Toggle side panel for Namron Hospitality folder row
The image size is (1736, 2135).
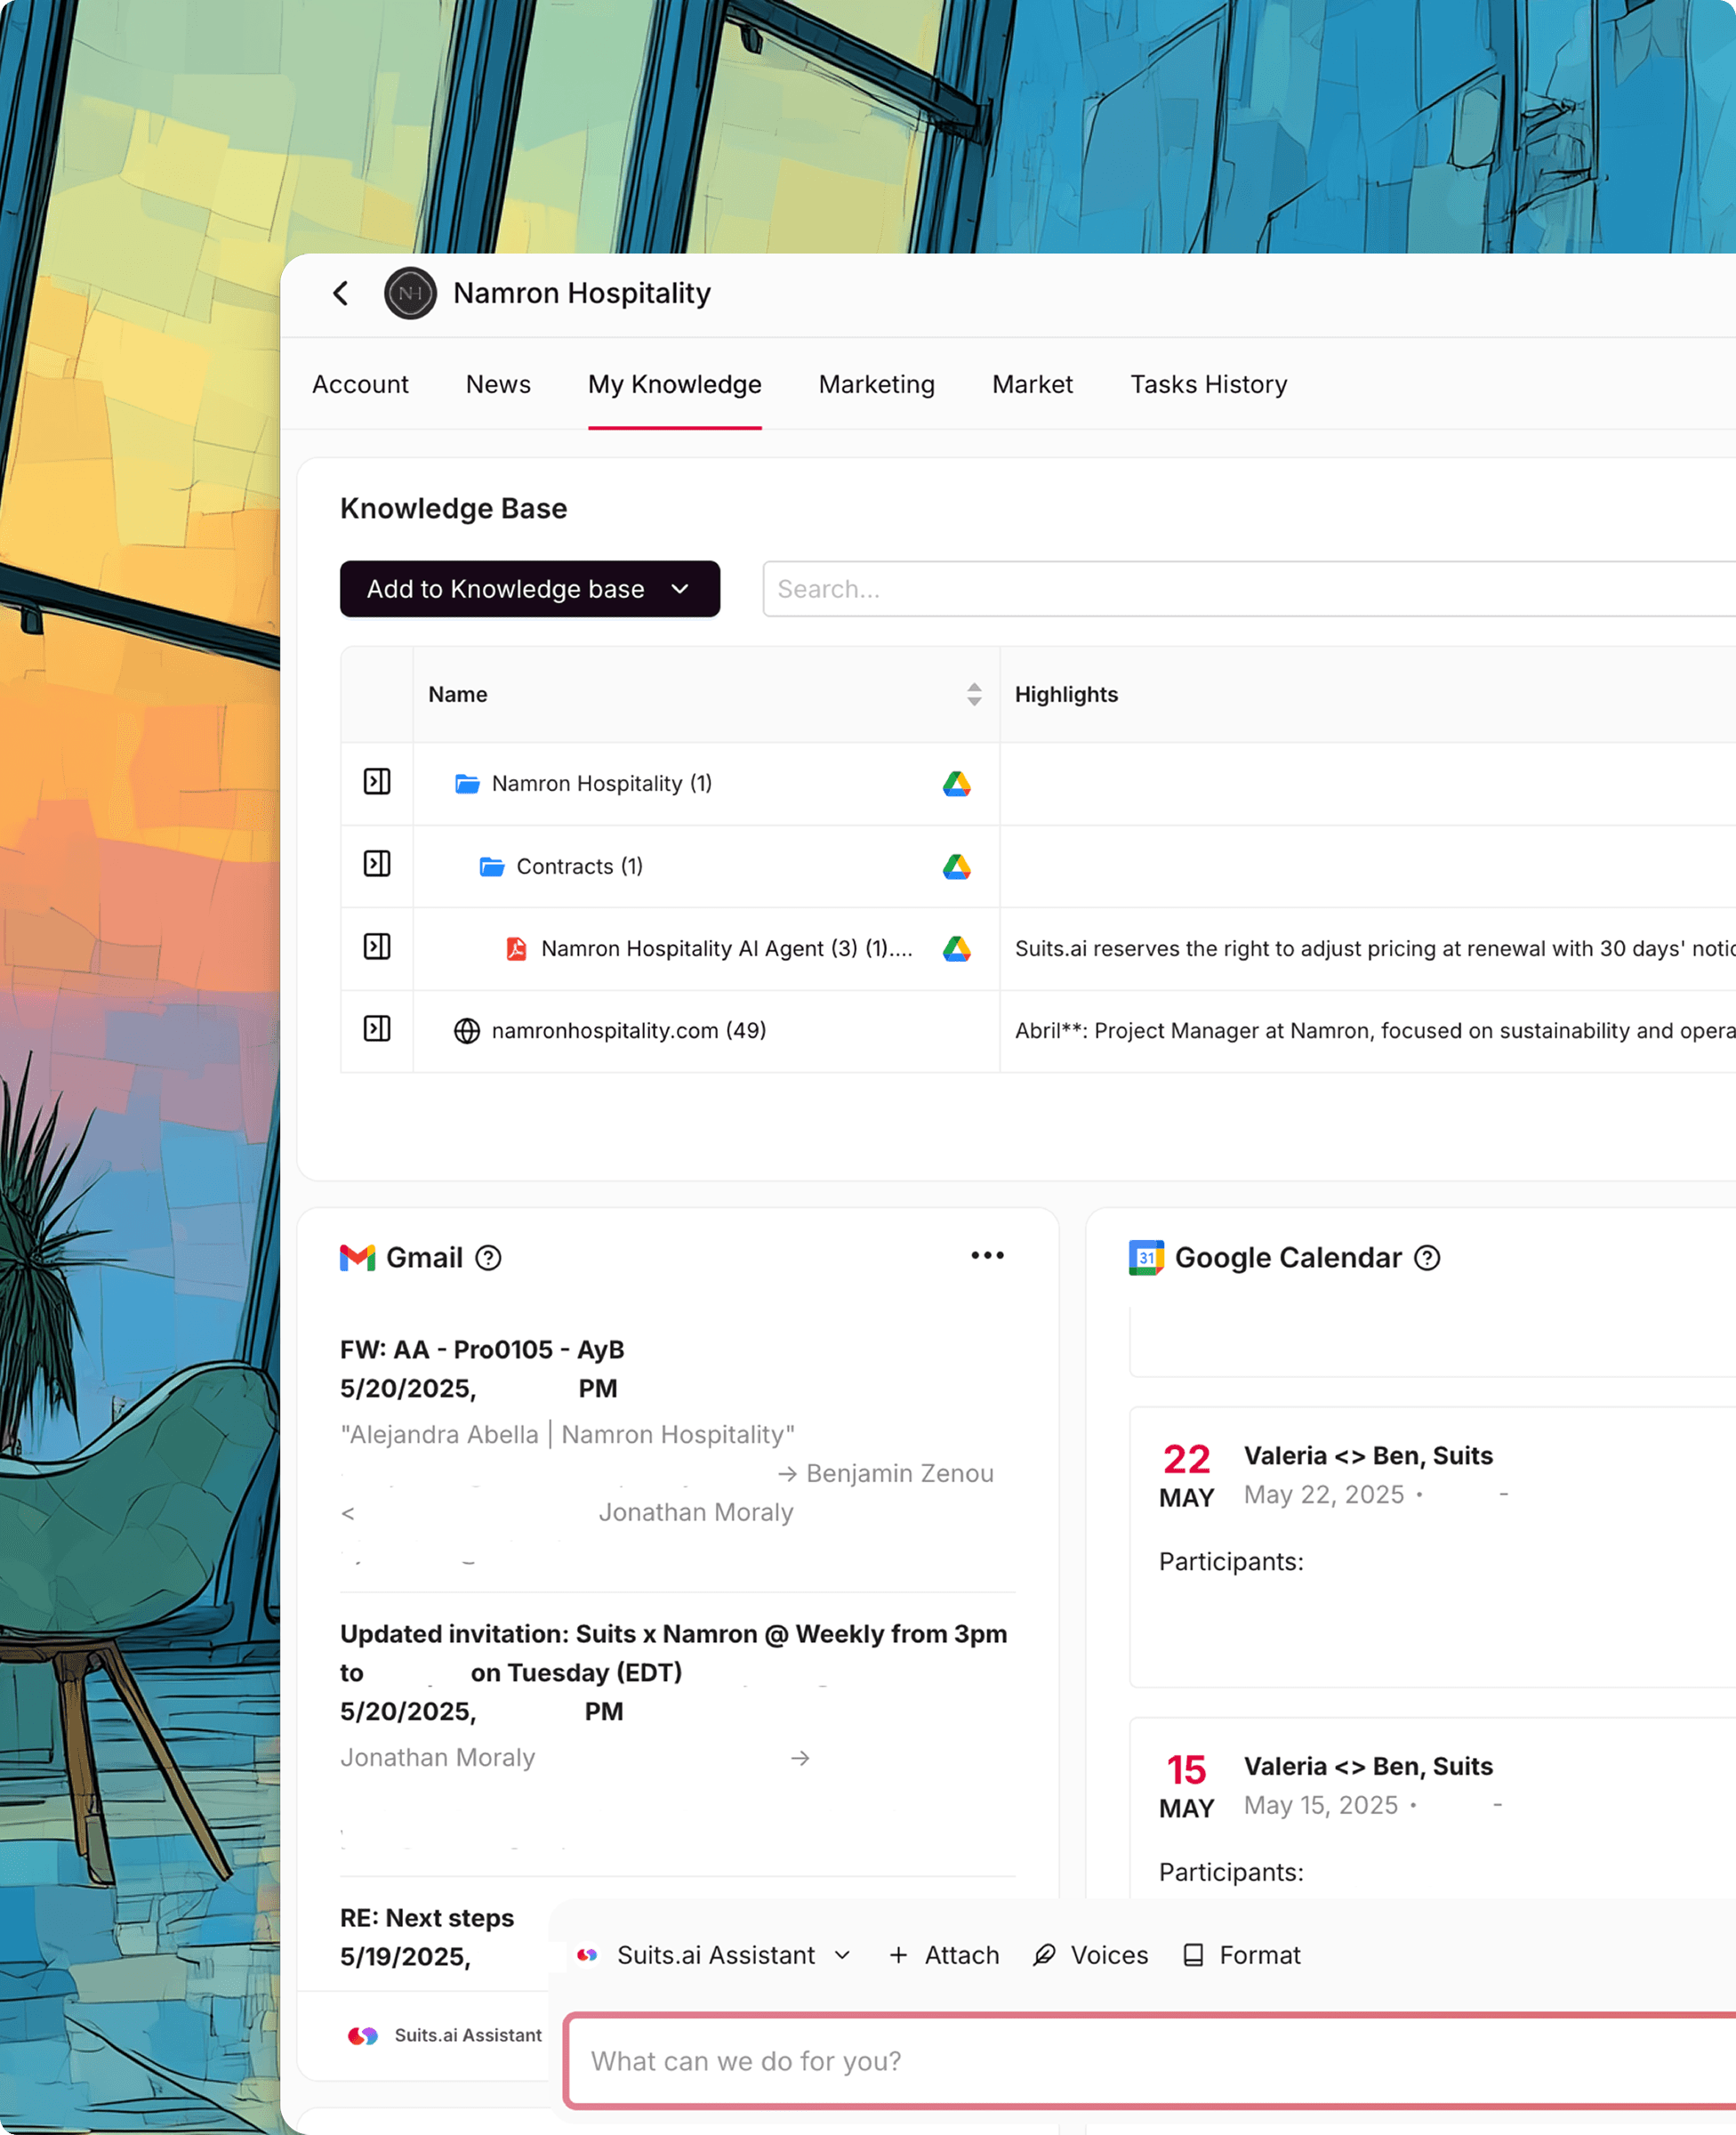[x=377, y=782]
